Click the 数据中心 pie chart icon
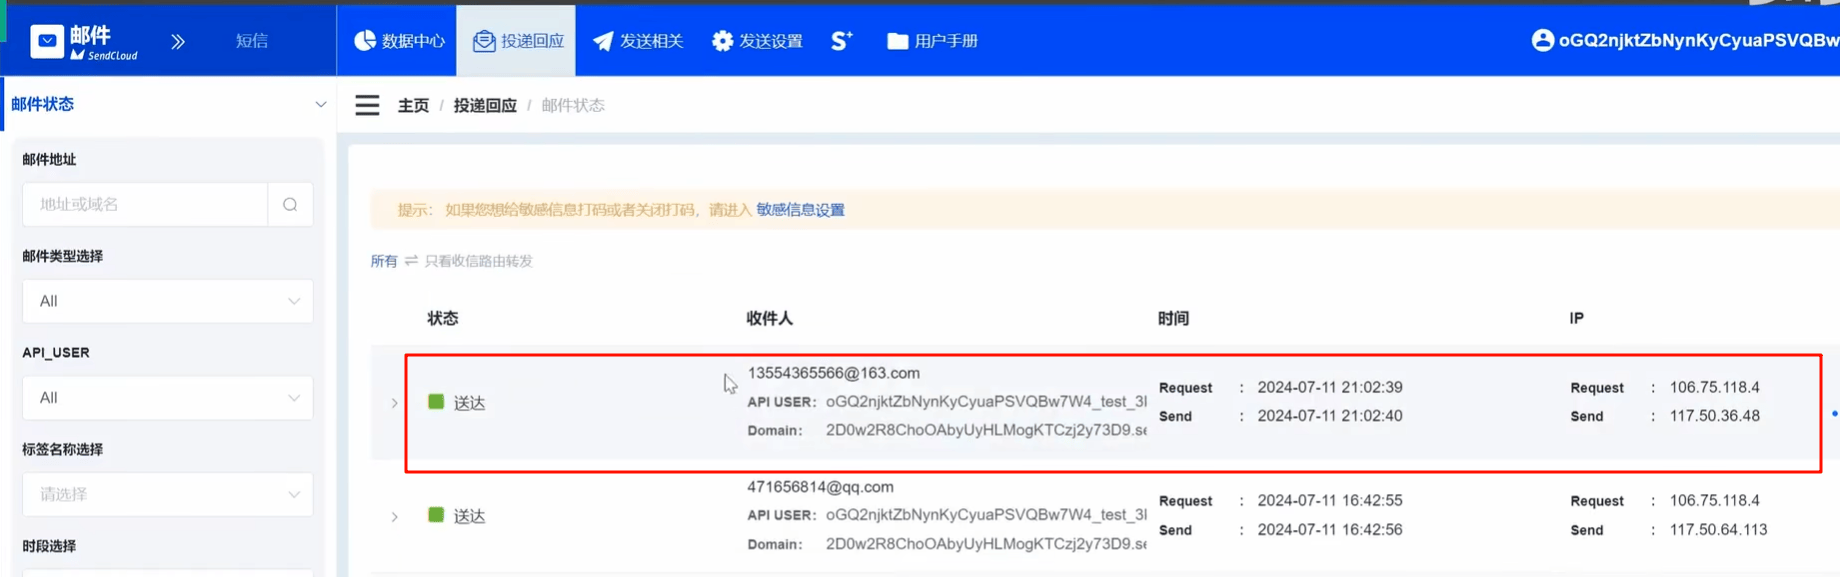 pos(365,40)
